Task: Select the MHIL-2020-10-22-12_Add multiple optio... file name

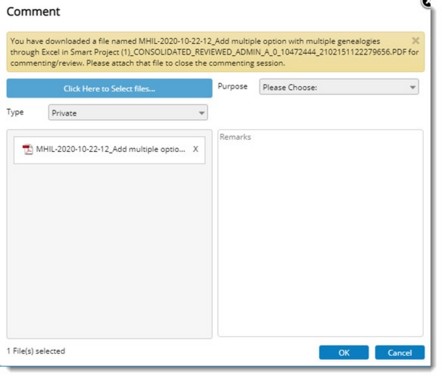Action: click(x=110, y=149)
